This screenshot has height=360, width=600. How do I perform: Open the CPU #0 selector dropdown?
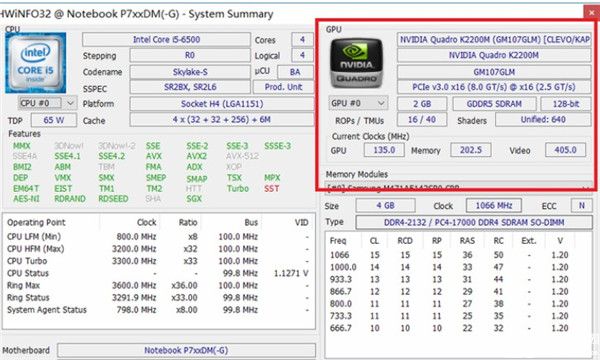[x=47, y=103]
